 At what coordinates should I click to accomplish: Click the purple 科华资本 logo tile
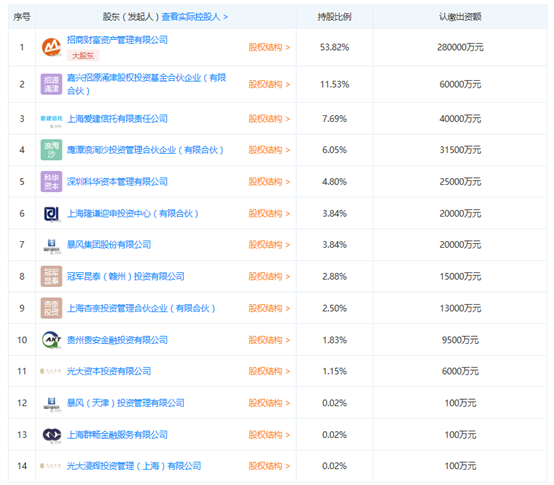click(51, 182)
